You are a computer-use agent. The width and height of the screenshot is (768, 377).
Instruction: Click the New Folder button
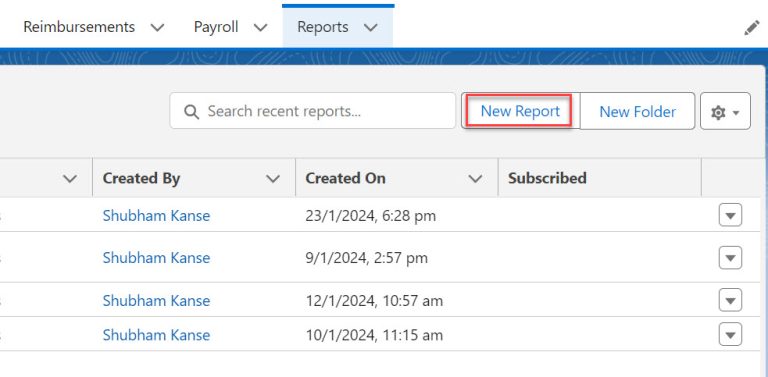pyautogui.click(x=637, y=112)
